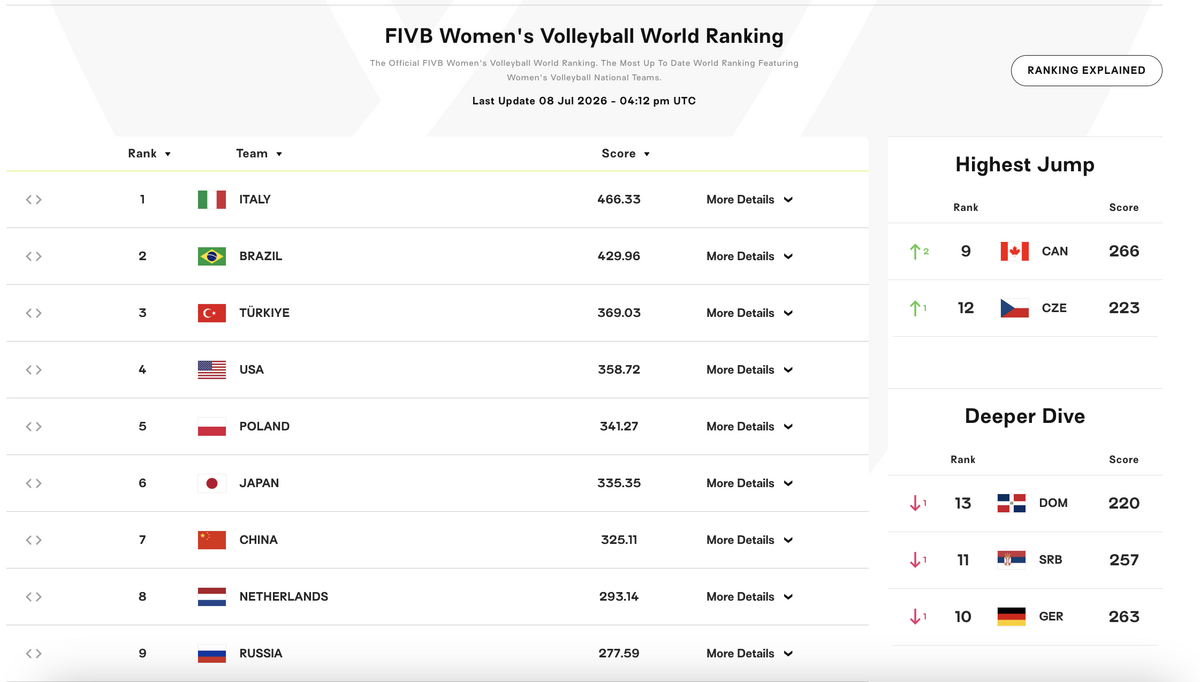Click the Japan flag icon in row six
The image size is (1200, 682).
click(x=212, y=483)
